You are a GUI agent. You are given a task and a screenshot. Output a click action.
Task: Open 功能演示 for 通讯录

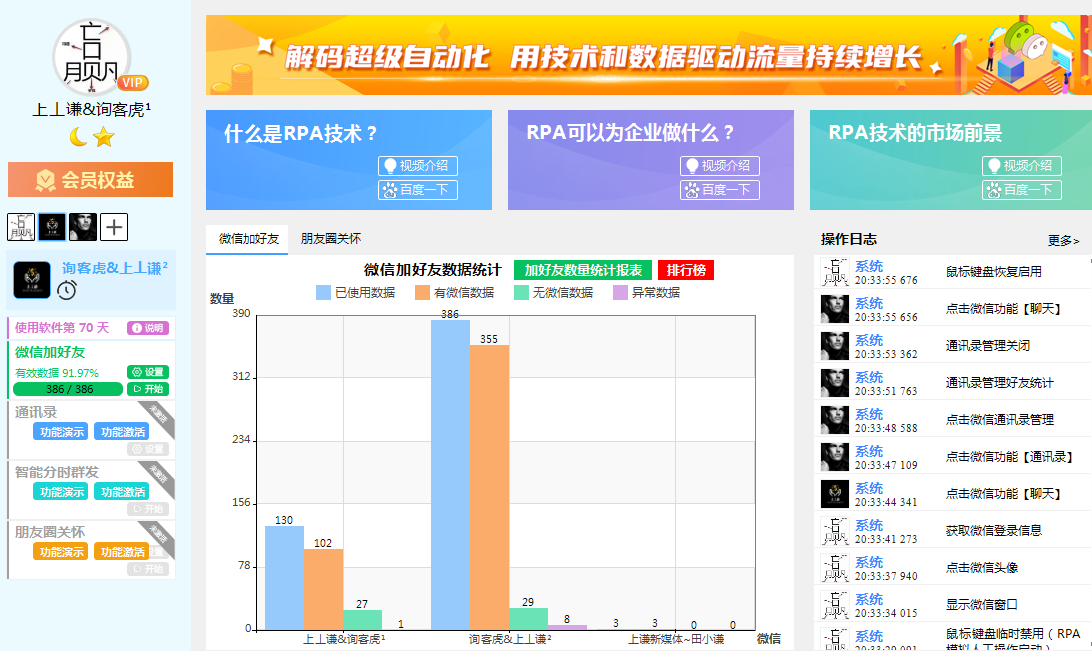[x=61, y=432]
